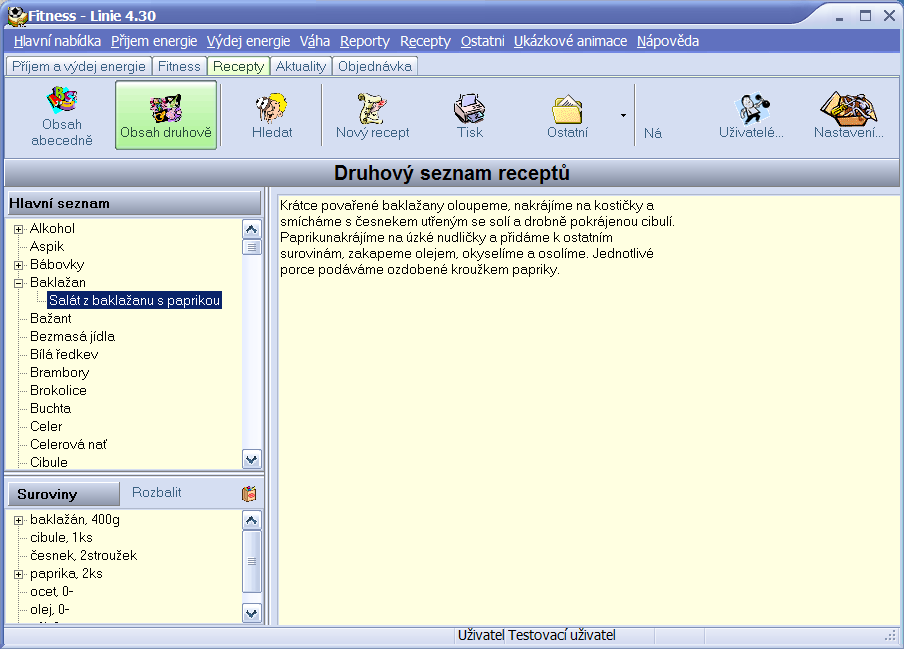Image resolution: width=904 pixels, height=649 pixels.
Task: Click the Rozbalit expand link
Action: [156, 492]
